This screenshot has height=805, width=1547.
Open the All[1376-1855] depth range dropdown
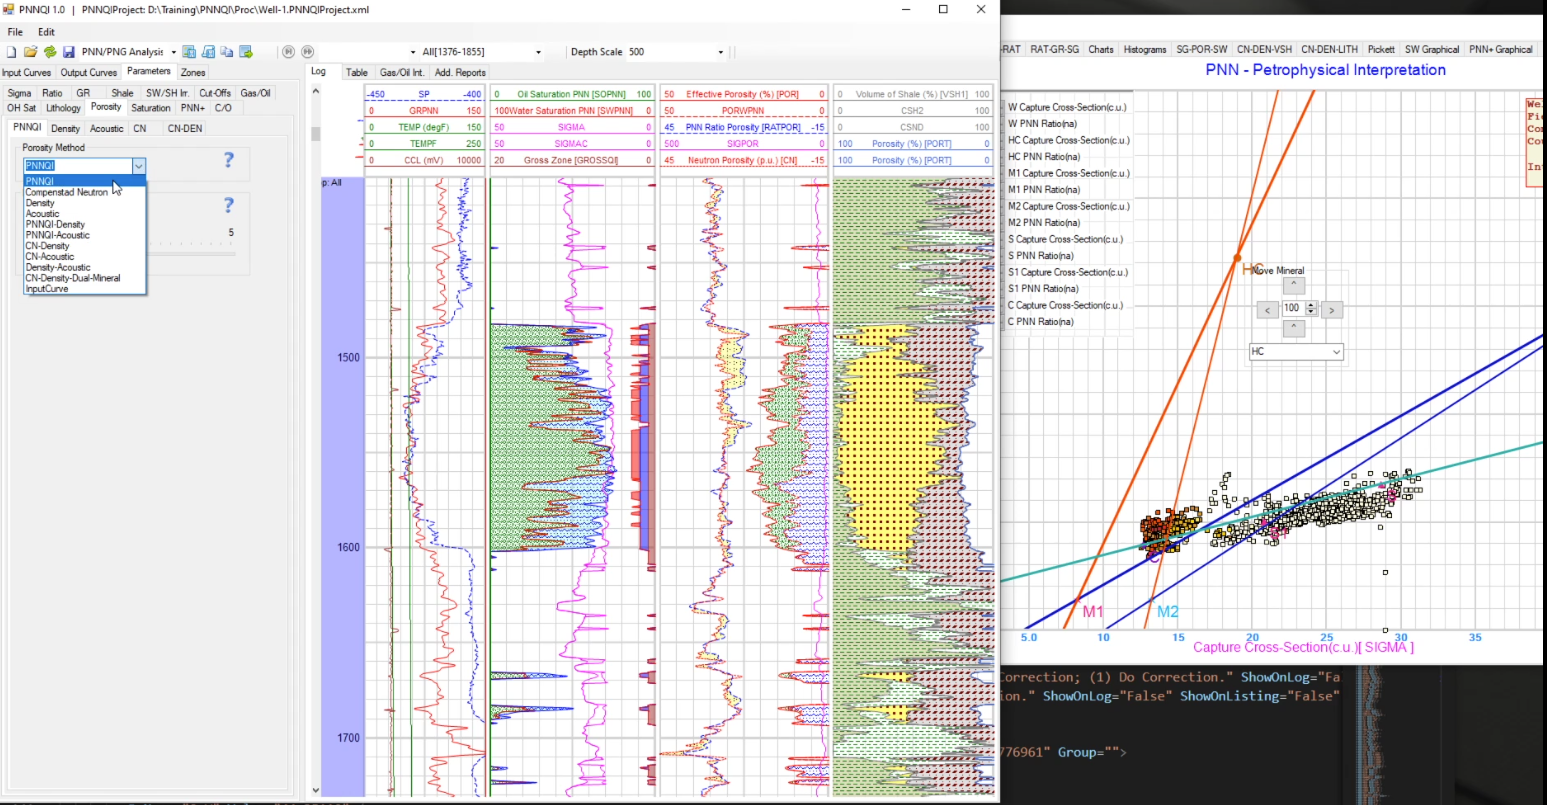pyautogui.click(x=538, y=52)
